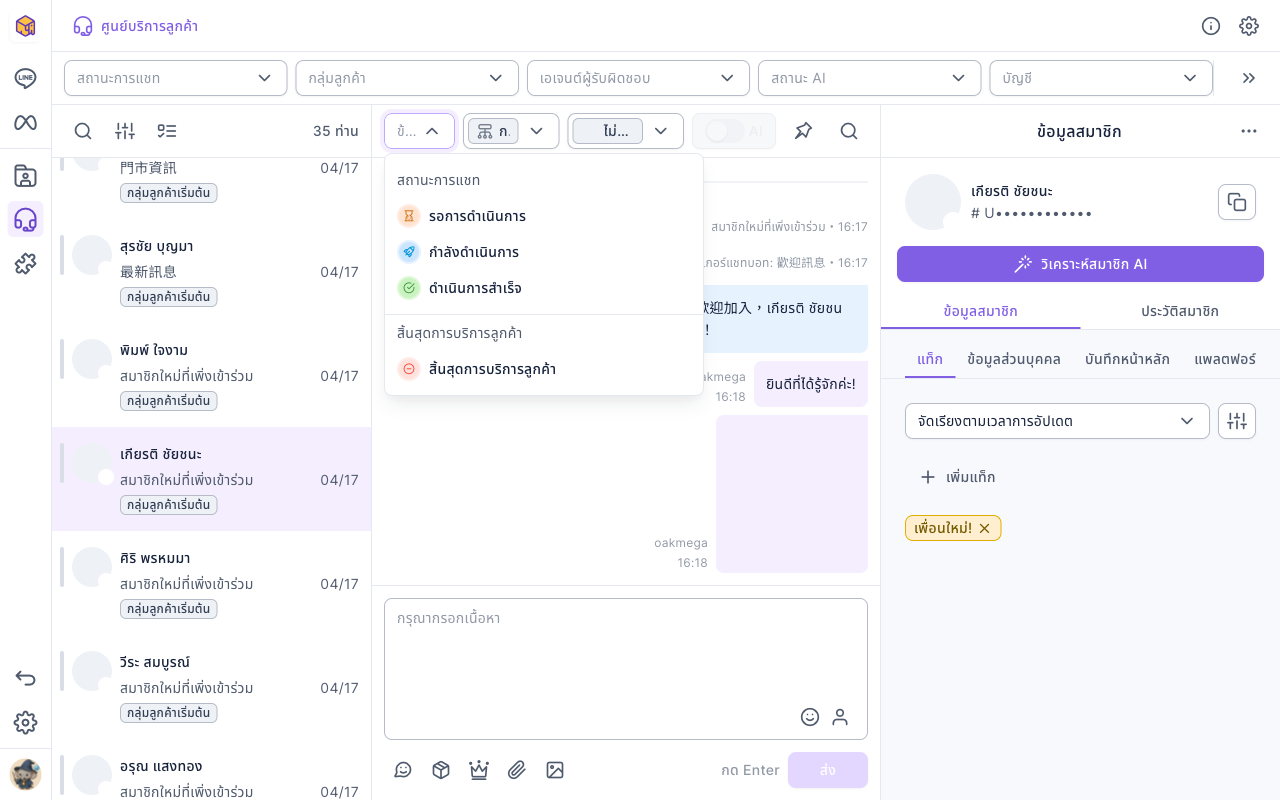This screenshot has width=1280, height=800.
Task: Click the message text input area
Action: pyautogui.click(x=626, y=669)
